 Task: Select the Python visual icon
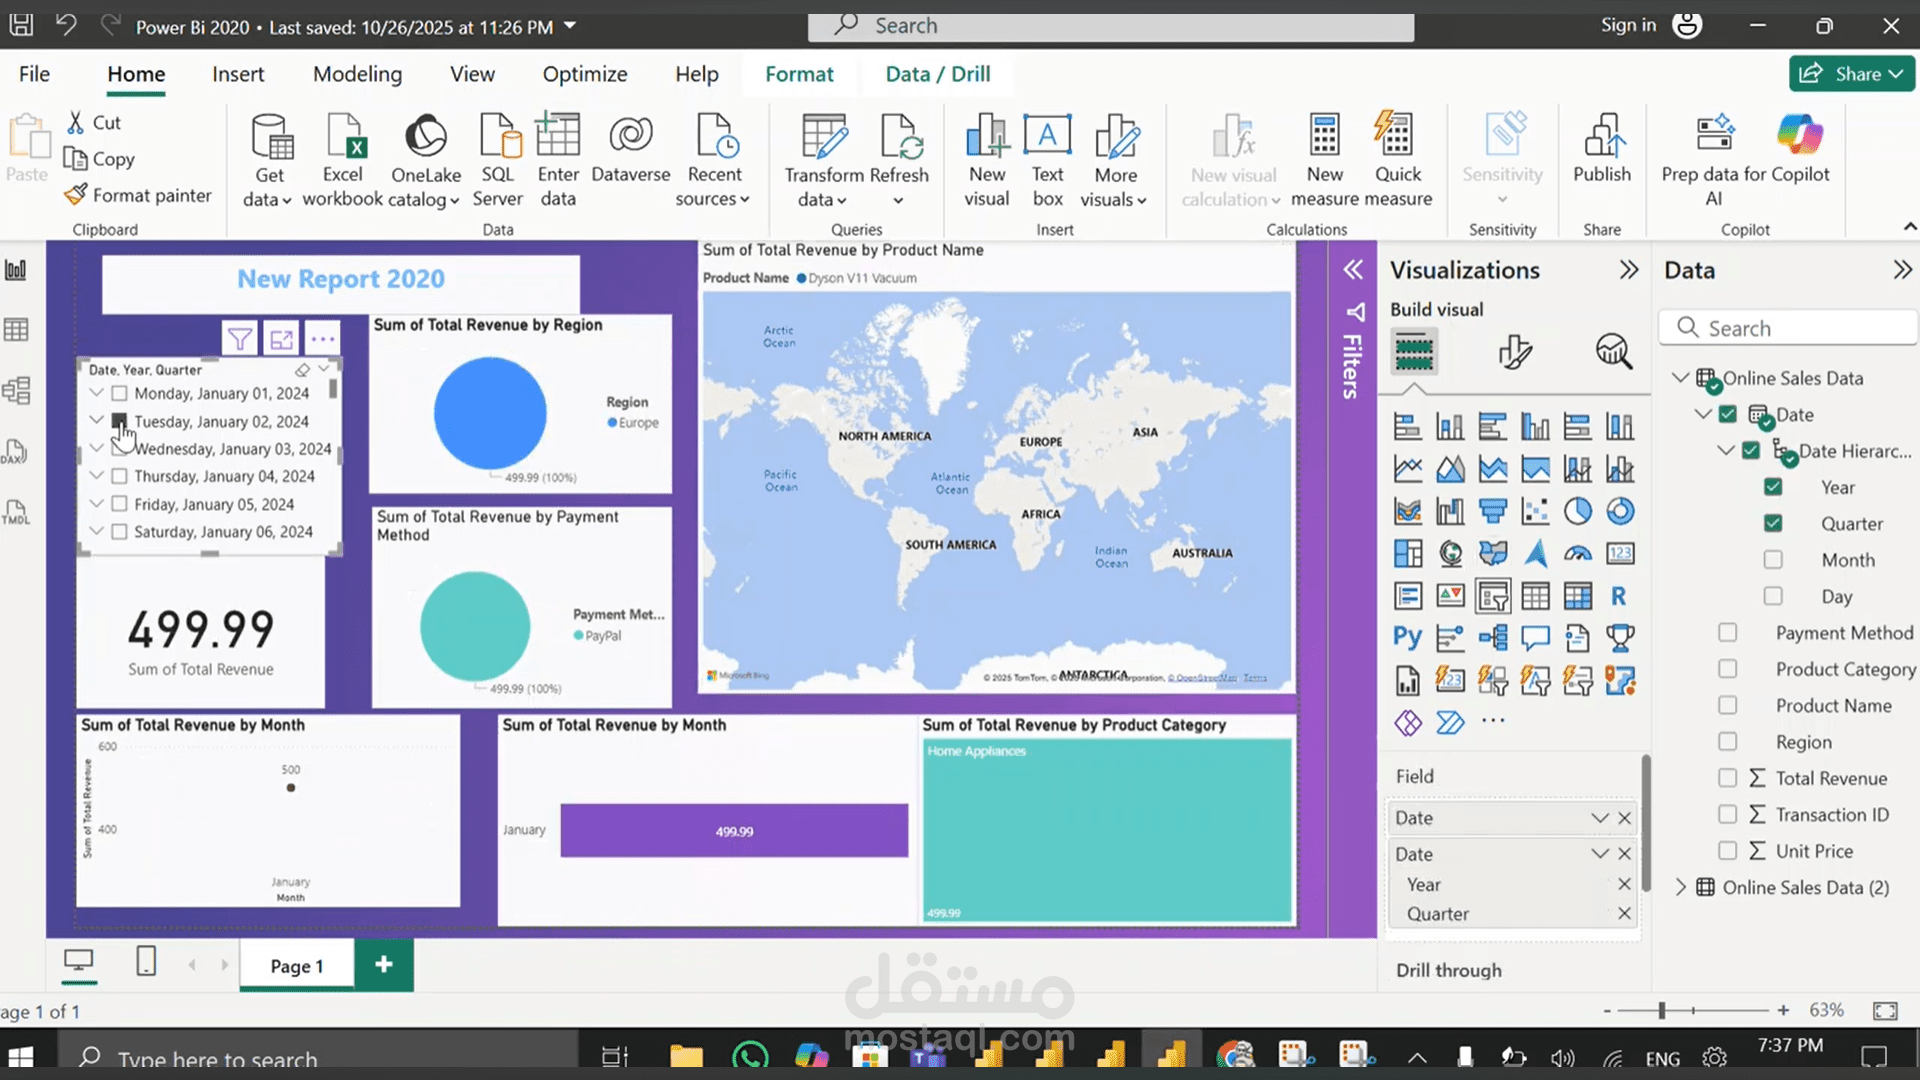pos(1407,638)
